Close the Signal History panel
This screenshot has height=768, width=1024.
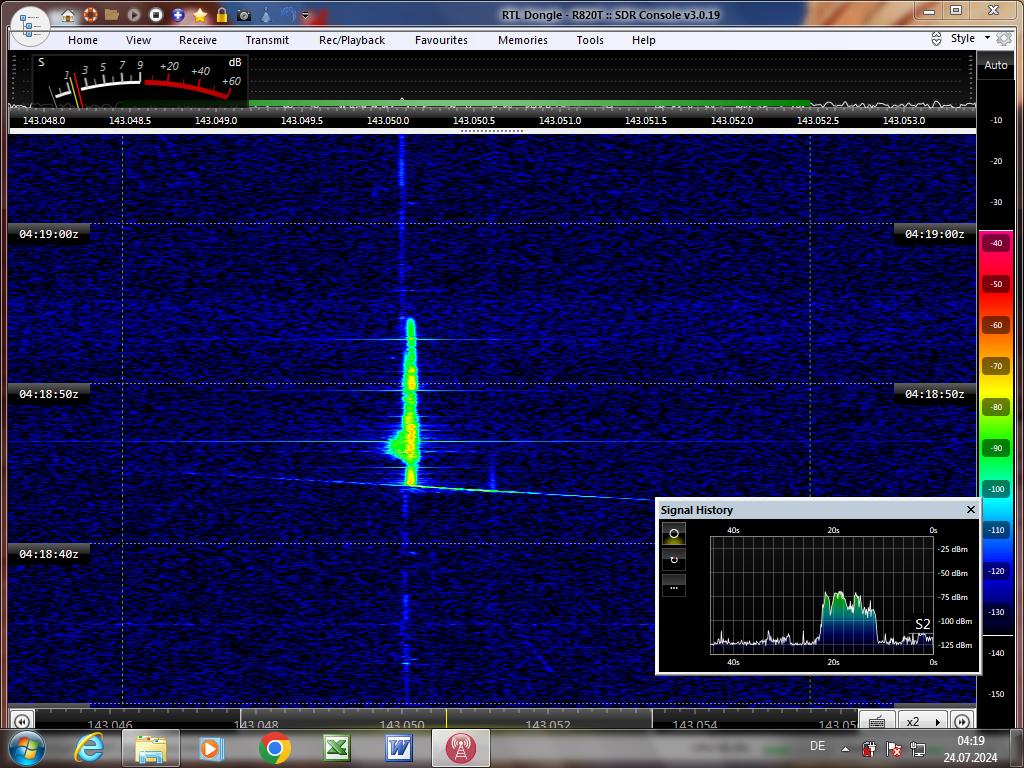(x=970, y=509)
